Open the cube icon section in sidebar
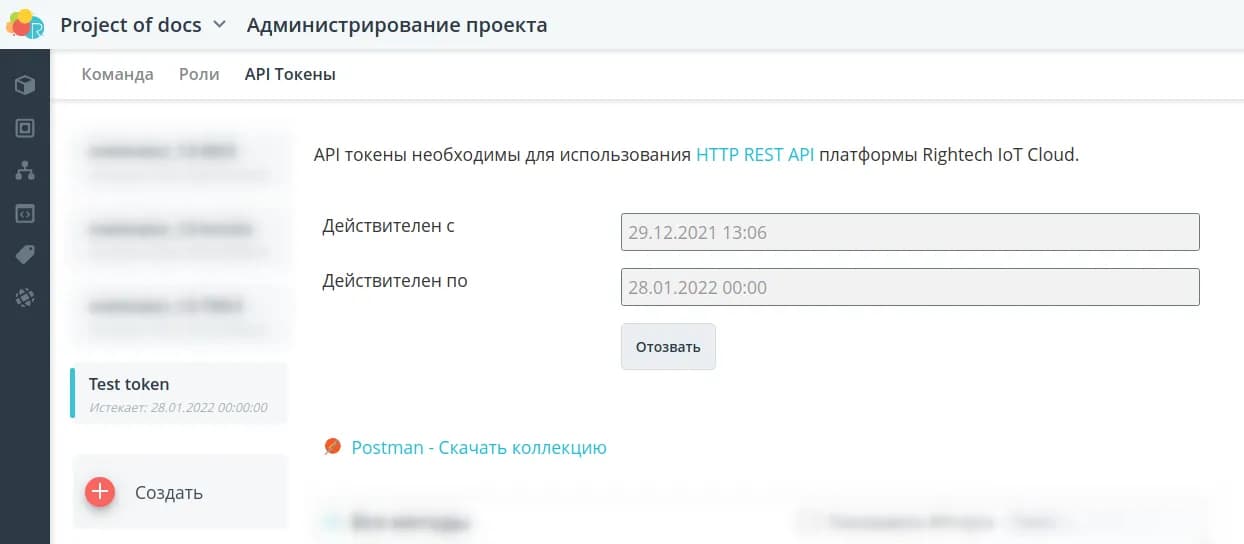The width and height of the screenshot is (1244, 544). (25, 85)
